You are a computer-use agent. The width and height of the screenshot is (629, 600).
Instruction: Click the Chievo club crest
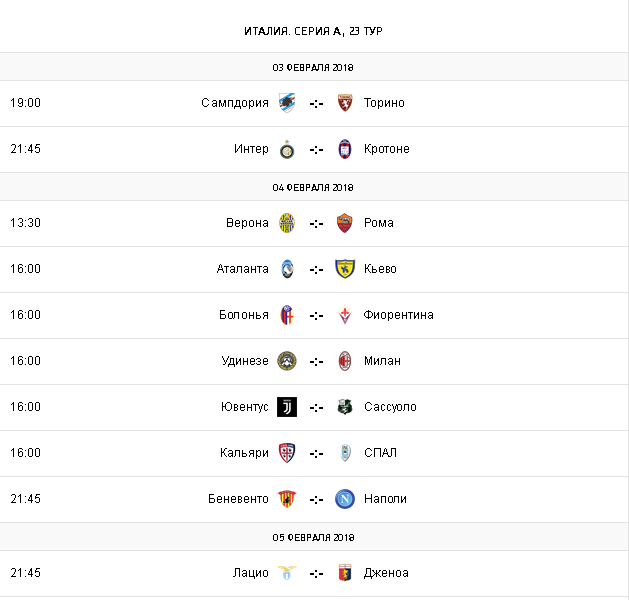tap(345, 269)
